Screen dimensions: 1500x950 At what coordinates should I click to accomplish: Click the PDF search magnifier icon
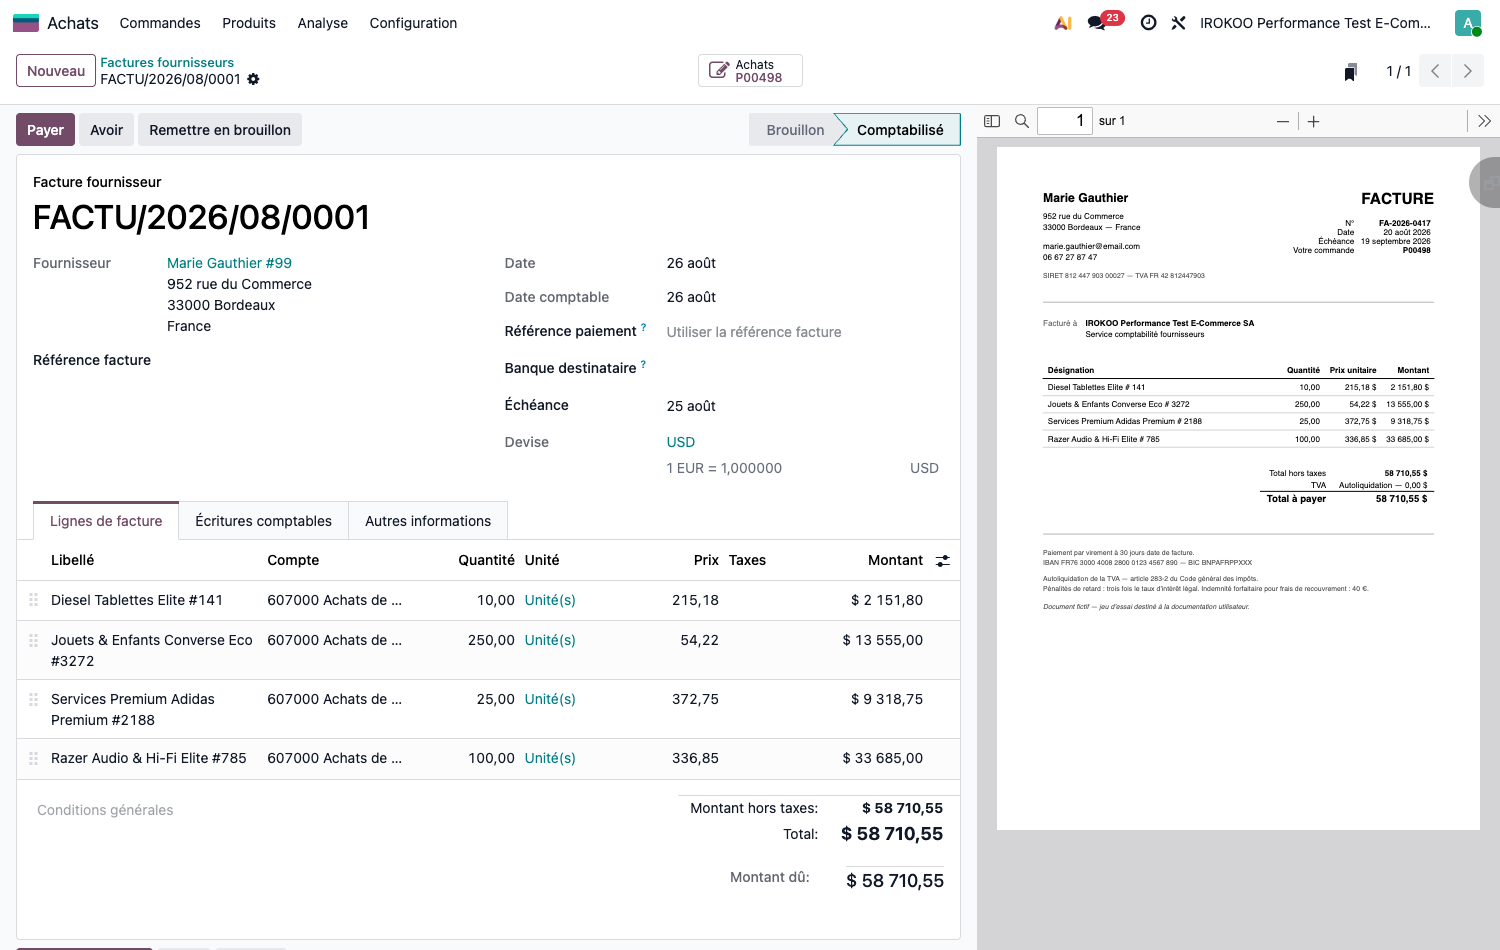click(1022, 121)
